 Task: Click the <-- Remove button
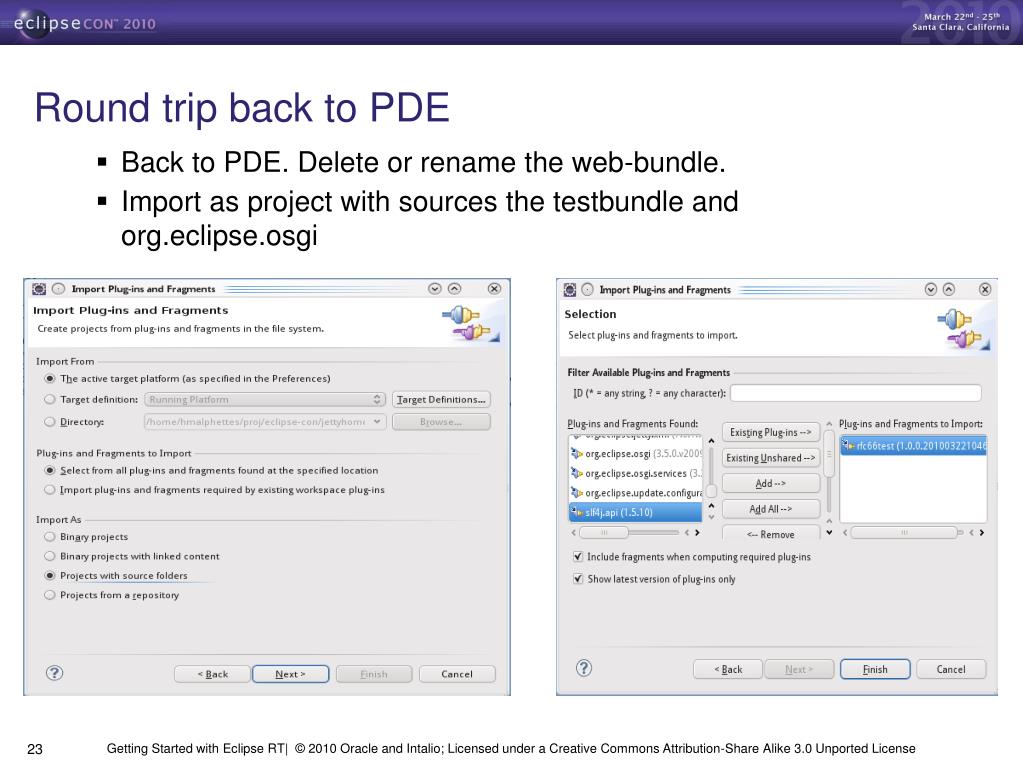pyautogui.click(x=771, y=533)
